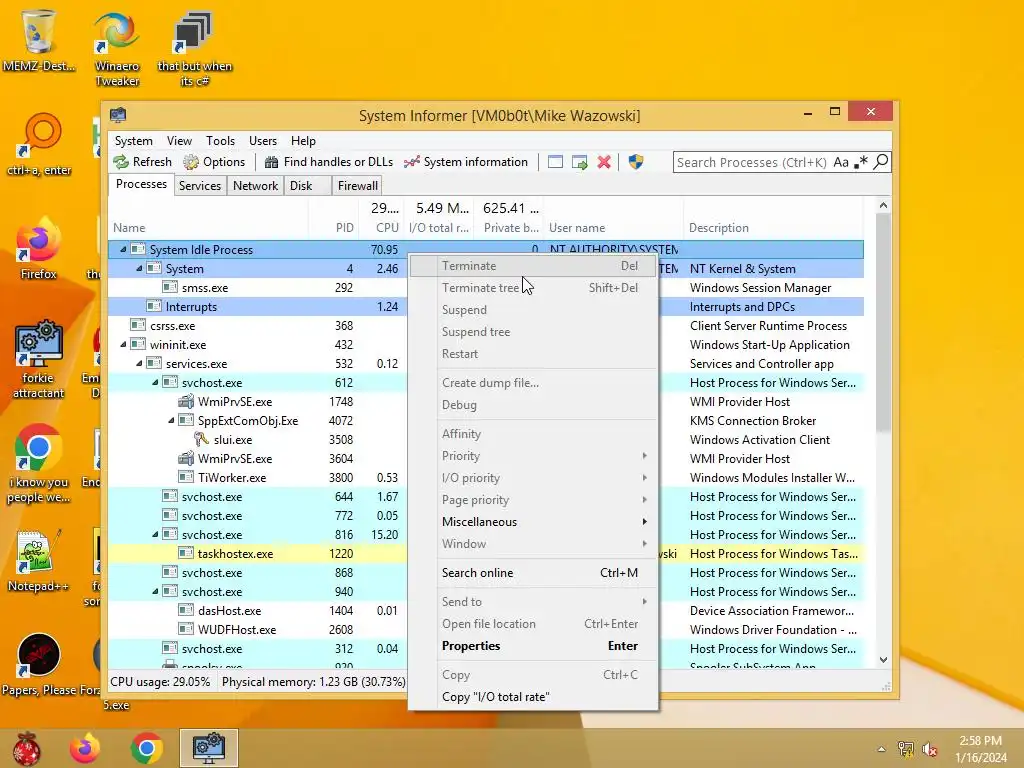Focus the Search Processes input field
The width and height of the screenshot is (1024, 768).
click(752, 162)
